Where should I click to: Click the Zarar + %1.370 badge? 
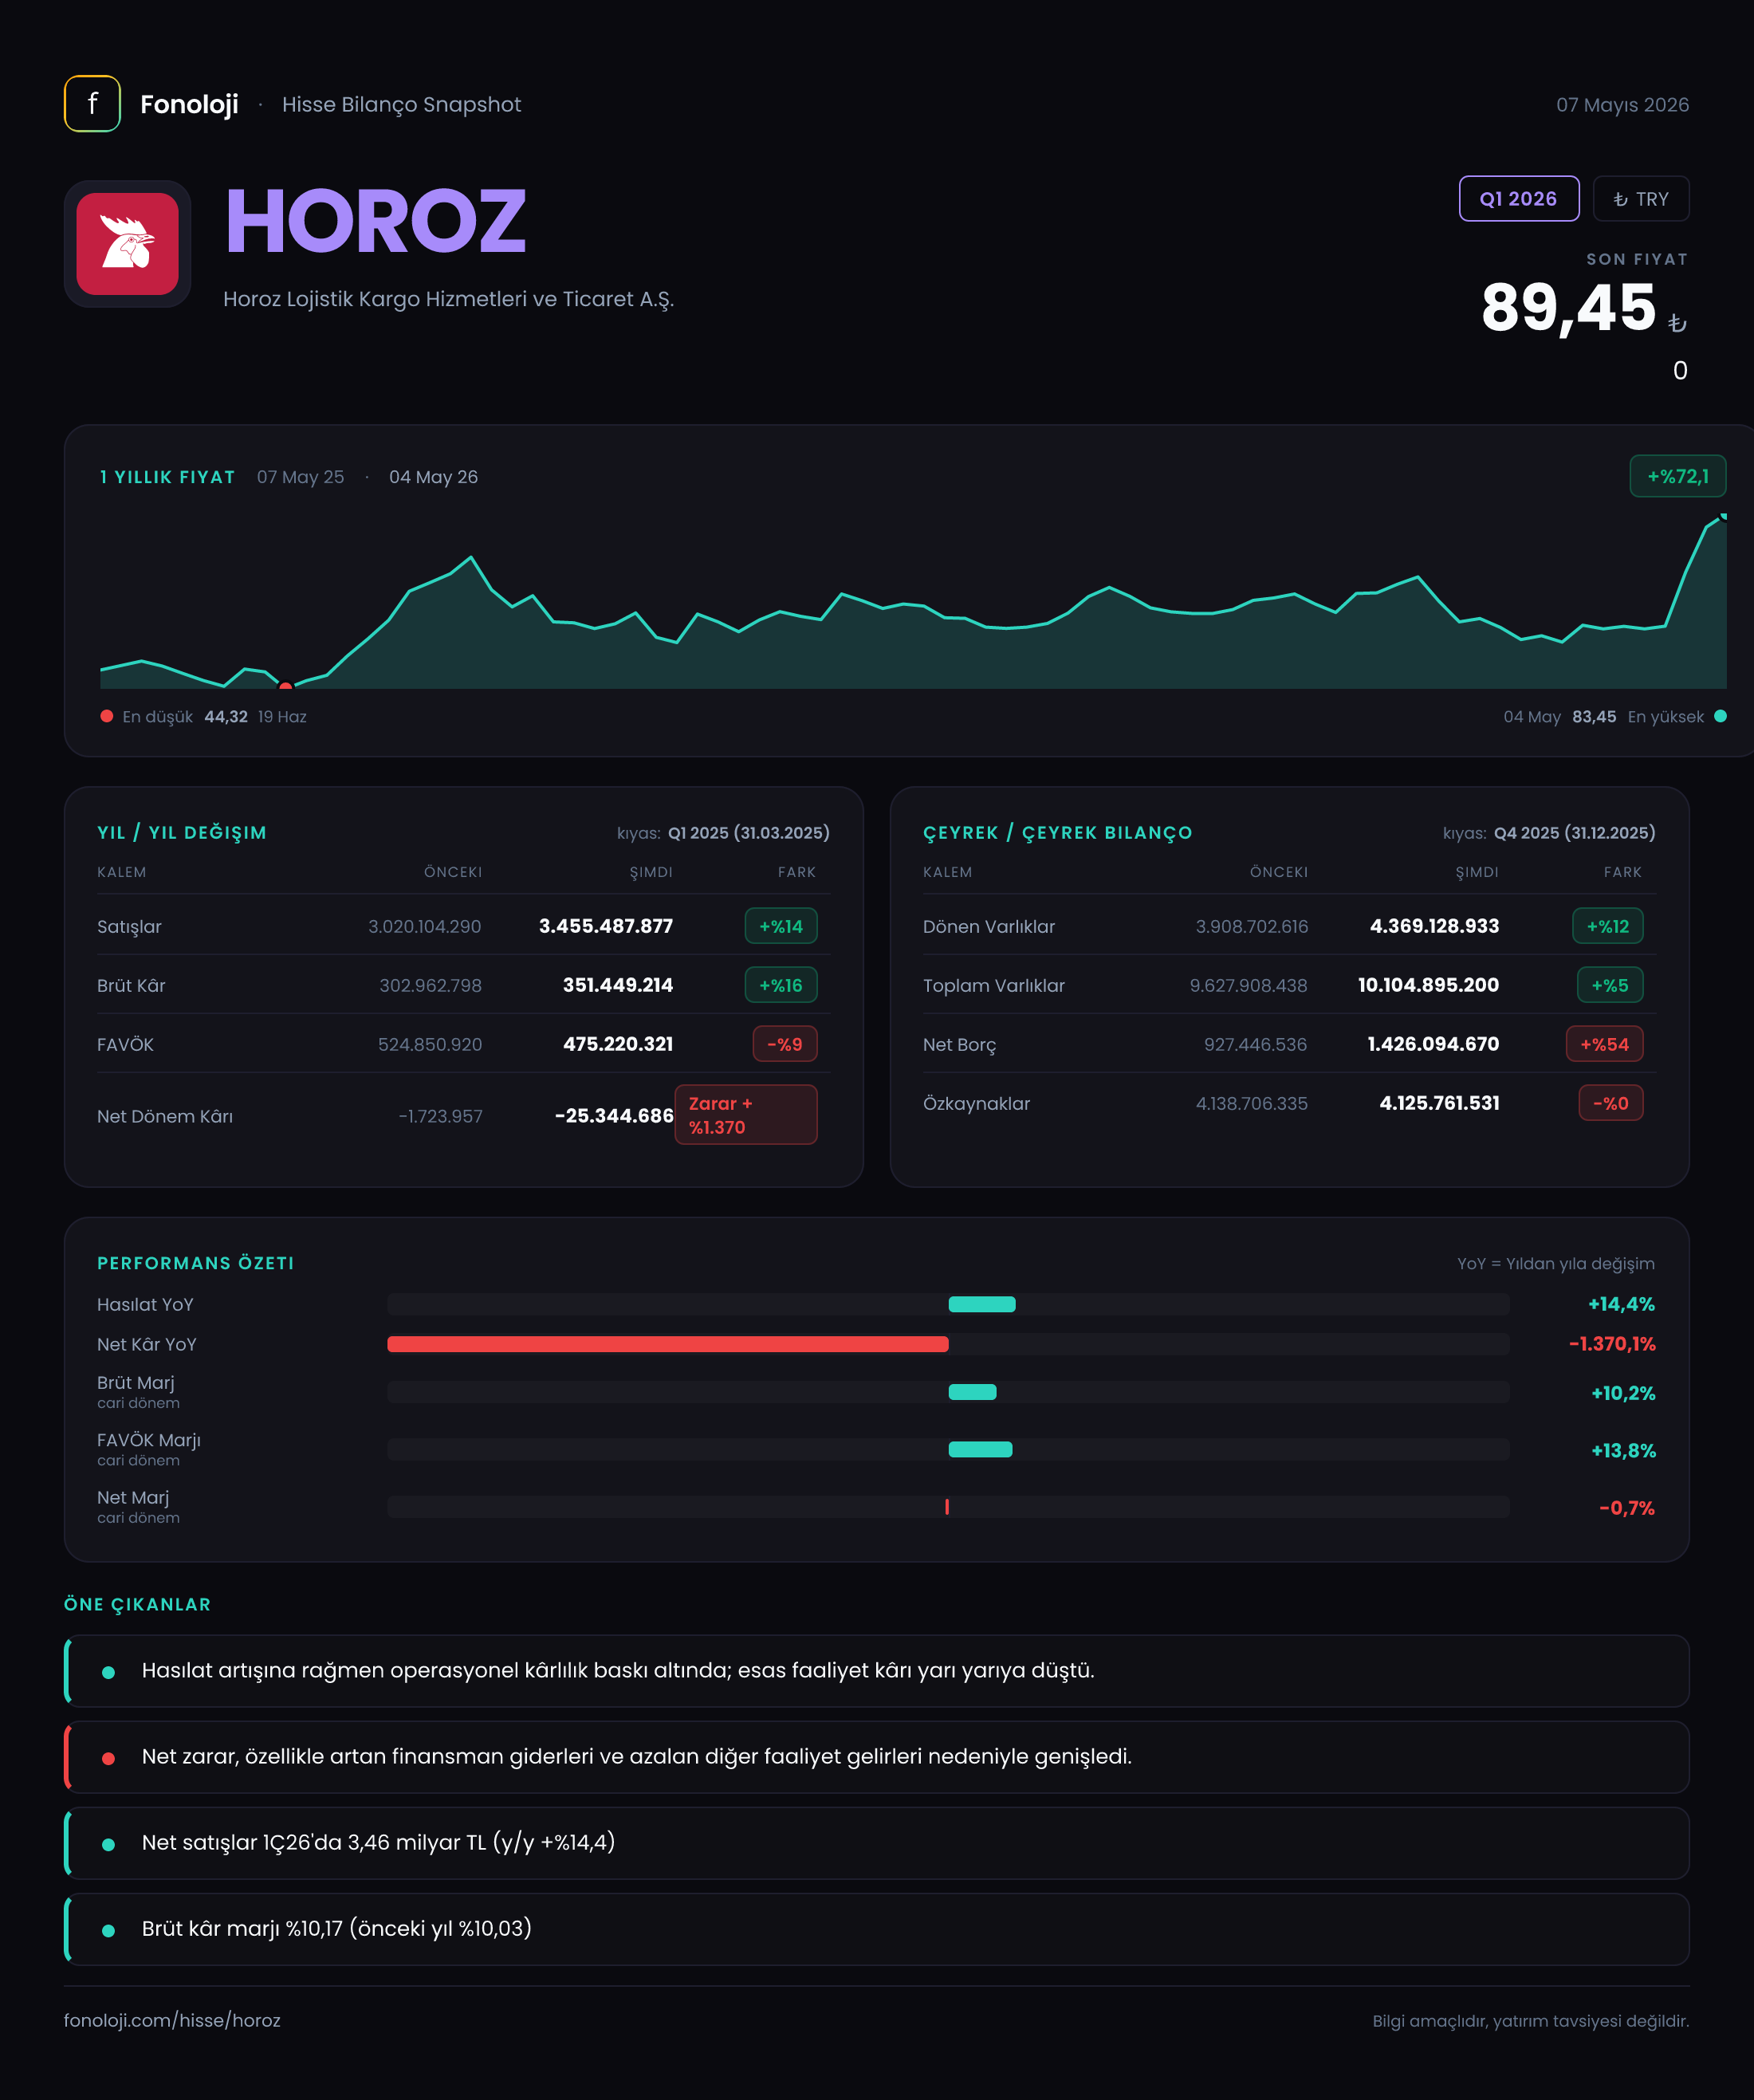pos(745,1115)
